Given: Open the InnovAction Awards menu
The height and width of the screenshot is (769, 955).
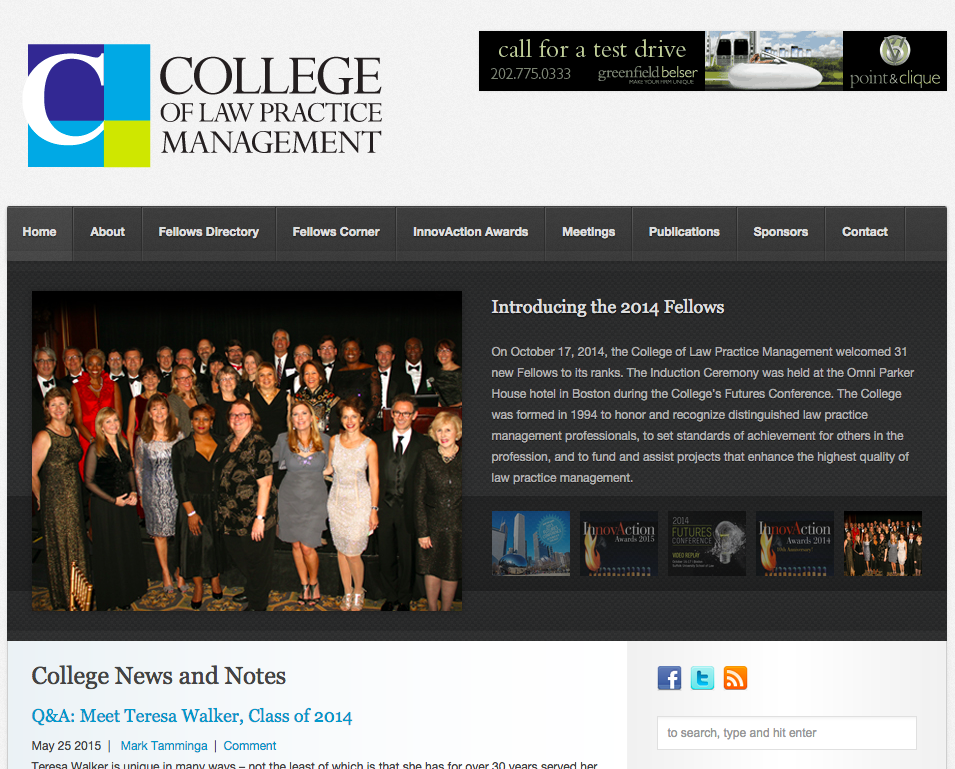Looking at the screenshot, I should tap(470, 232).
